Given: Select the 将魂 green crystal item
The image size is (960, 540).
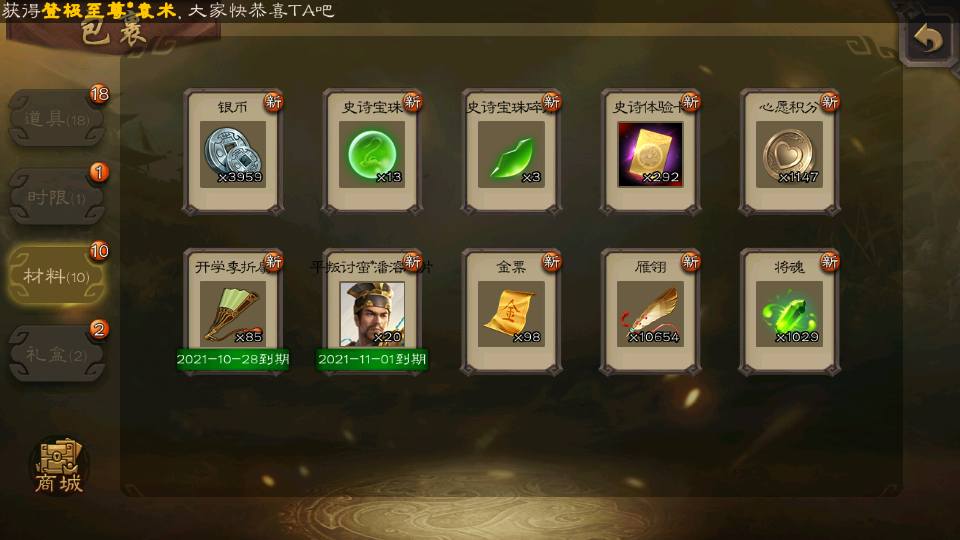Looking at the screenshot, I should click(789, 312).
